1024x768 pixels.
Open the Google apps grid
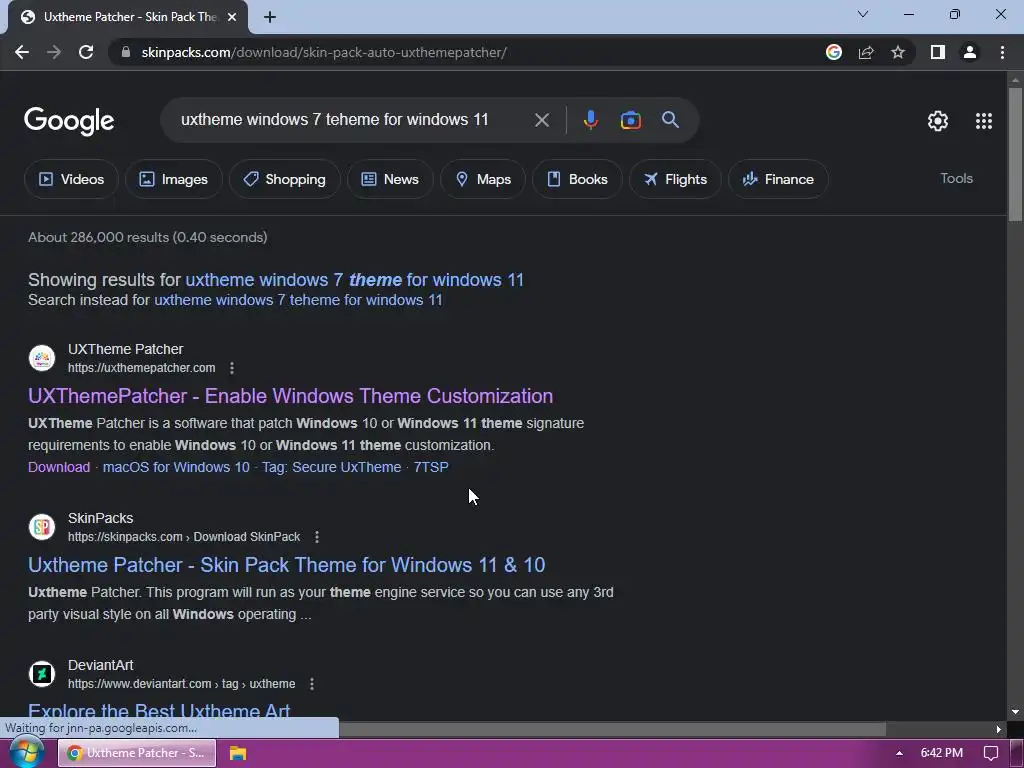[x=984, y=121]
